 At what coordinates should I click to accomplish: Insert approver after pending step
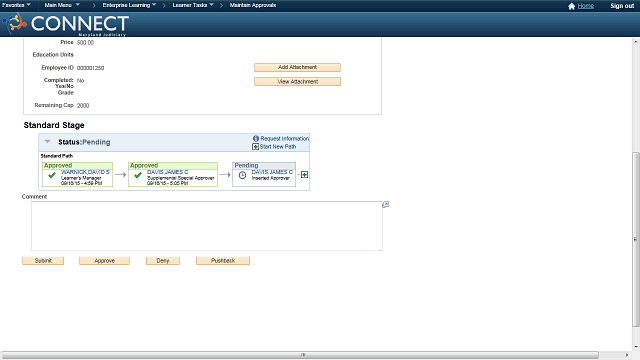pos(304,175)
